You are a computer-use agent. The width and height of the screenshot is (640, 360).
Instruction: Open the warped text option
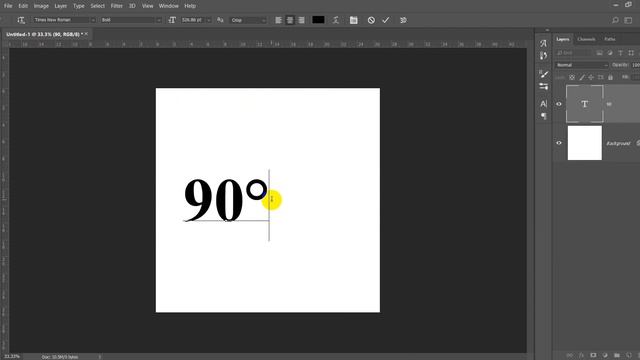coord(336,20)
